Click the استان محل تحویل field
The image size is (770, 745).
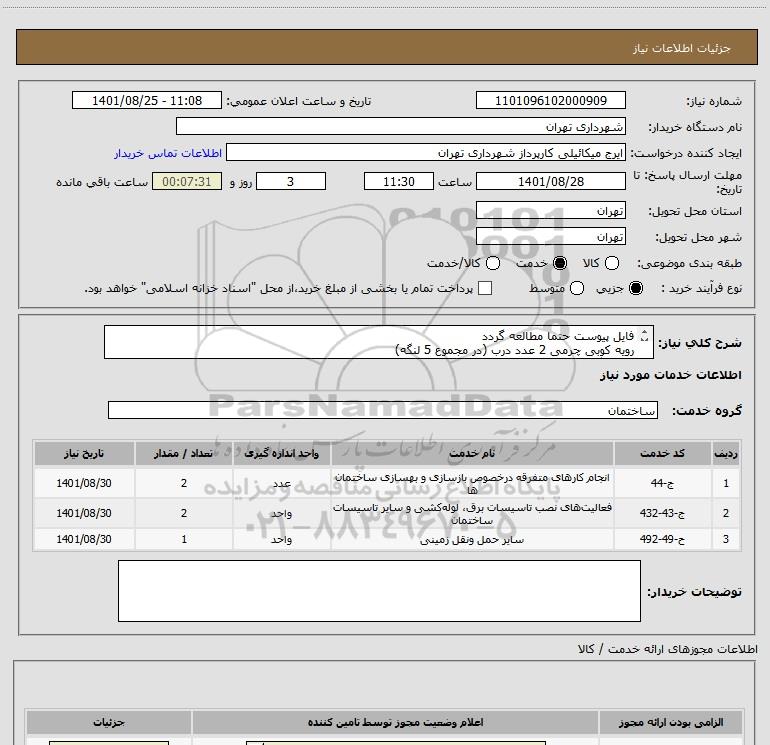click(550, 211)
